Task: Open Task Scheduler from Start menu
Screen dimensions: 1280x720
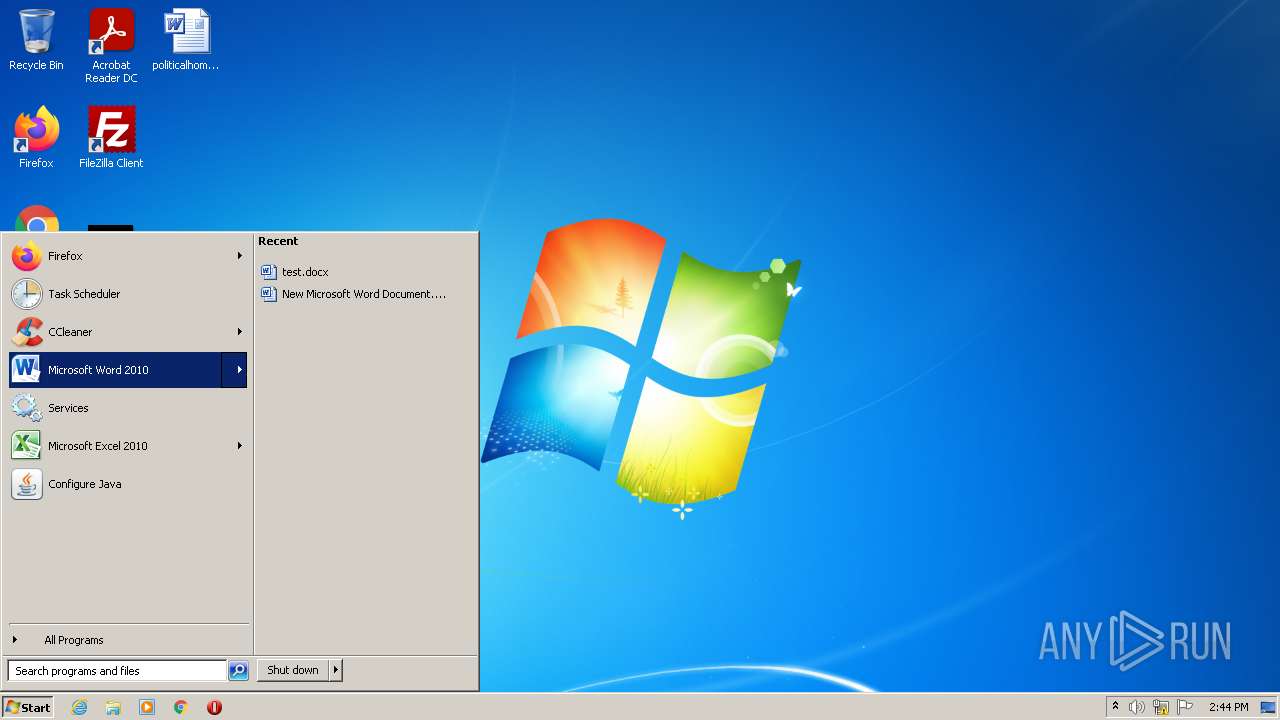Action: click(127, 294)
